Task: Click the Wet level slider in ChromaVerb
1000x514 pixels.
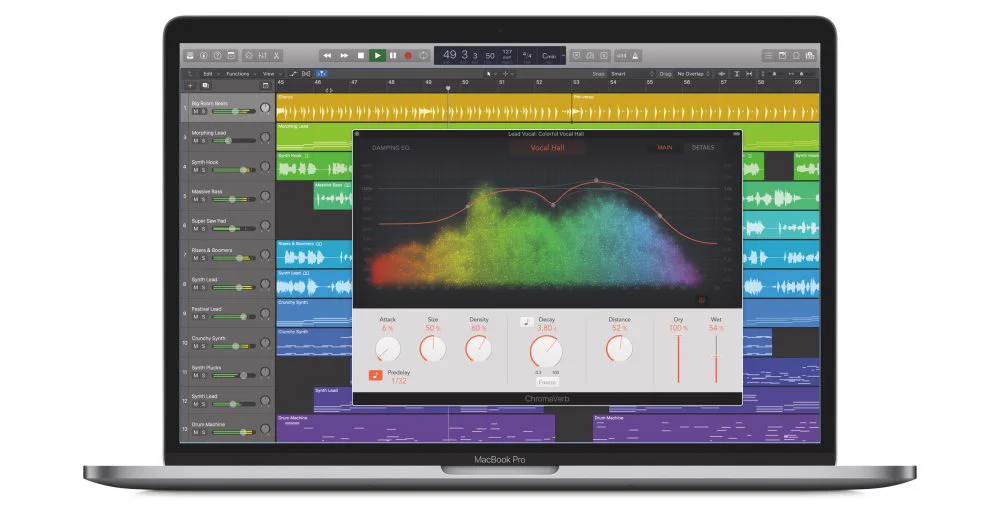Action: (716, 358)
